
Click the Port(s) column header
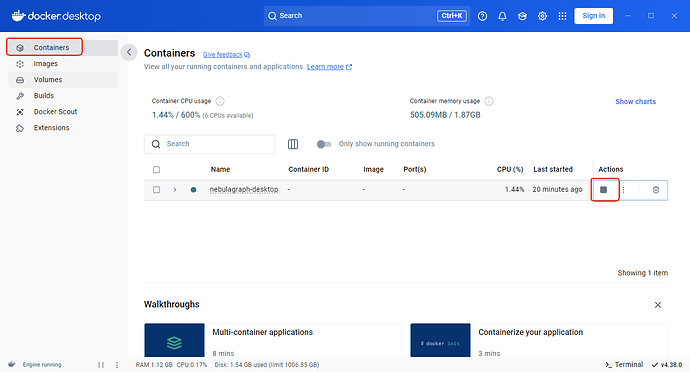[415, 169]
